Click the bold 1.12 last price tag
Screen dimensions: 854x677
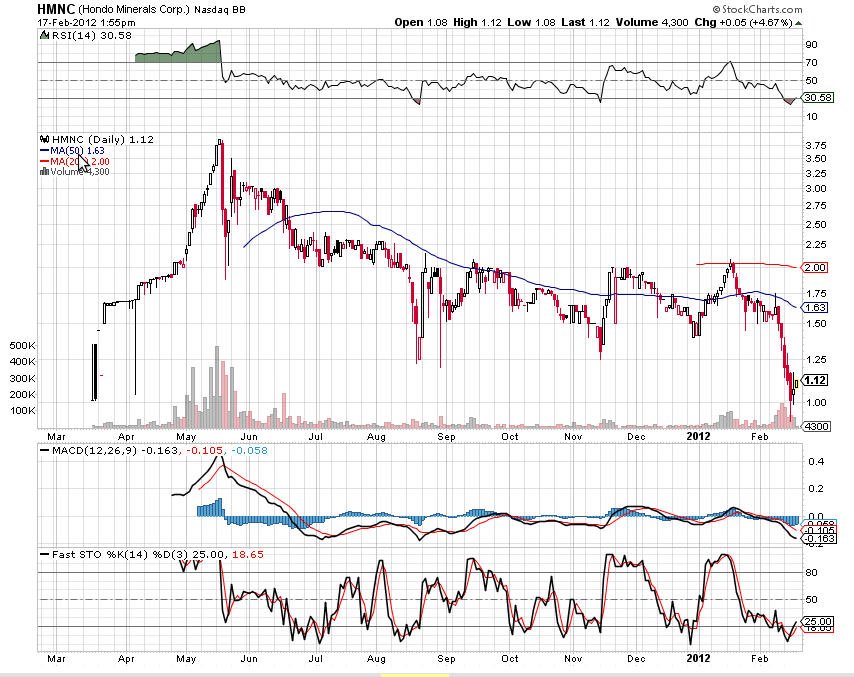pos(815,380)
